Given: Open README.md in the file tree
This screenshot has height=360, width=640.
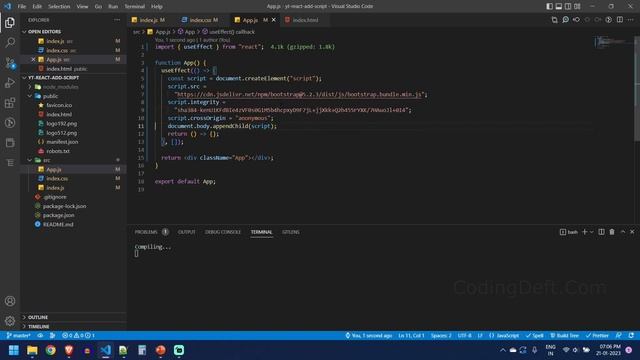Looking at the screenshot, I should click(x=58, y=224).
